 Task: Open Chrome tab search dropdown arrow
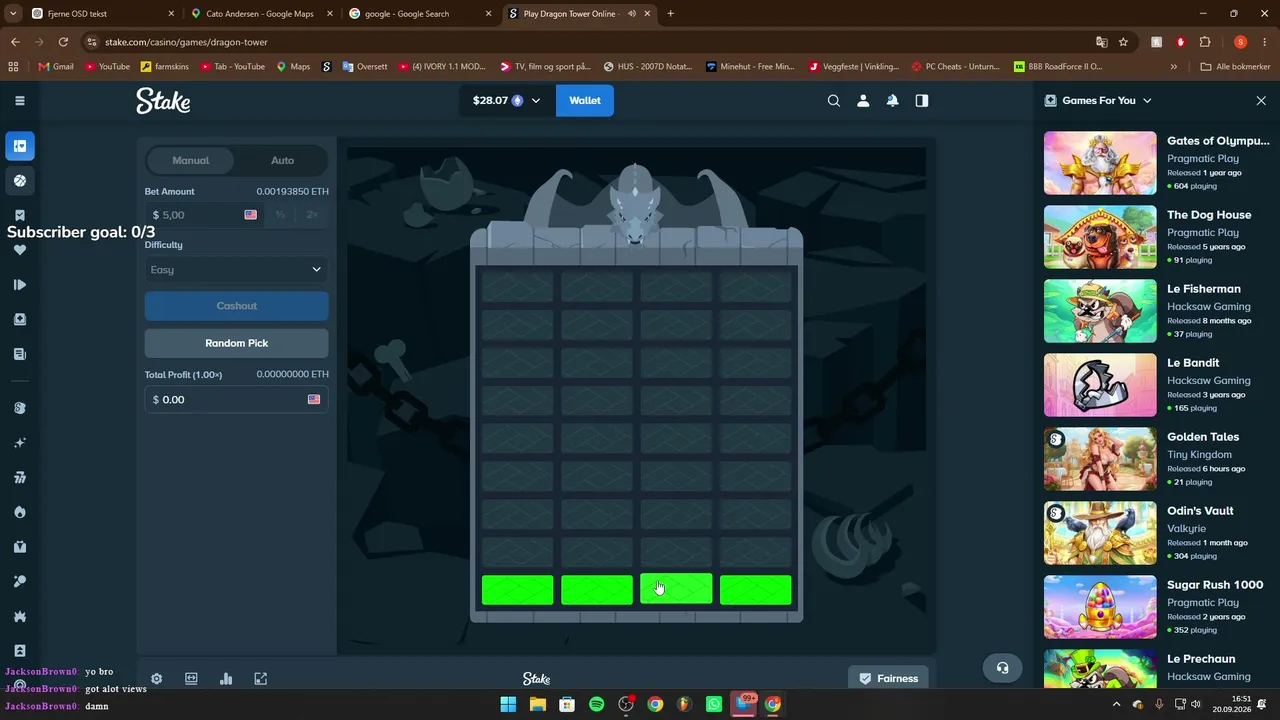tap(13, 14)
